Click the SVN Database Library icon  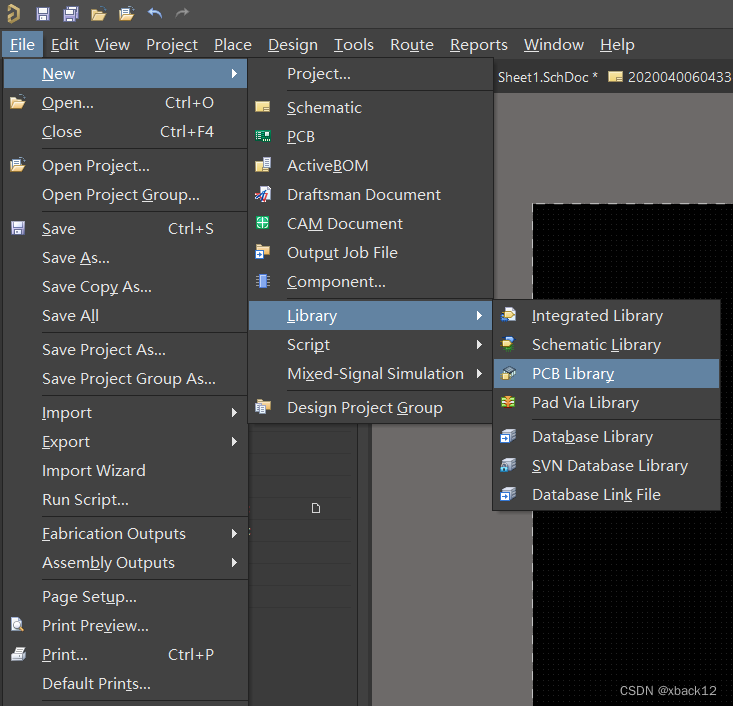pos(508,465)
